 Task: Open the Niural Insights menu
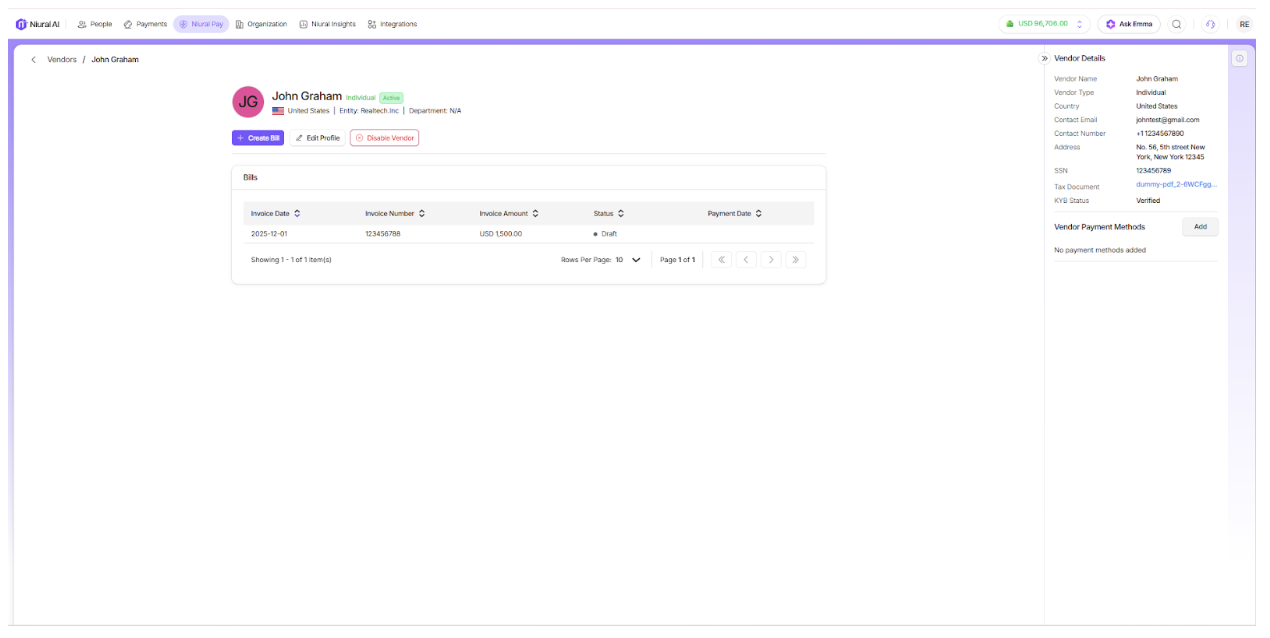coord(327,24)
